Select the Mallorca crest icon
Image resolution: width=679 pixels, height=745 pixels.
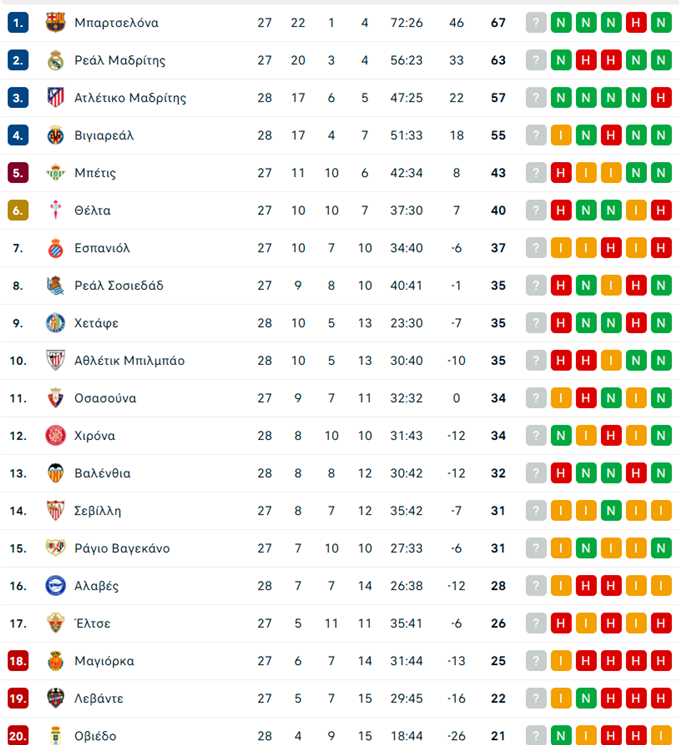coord(55,661)
